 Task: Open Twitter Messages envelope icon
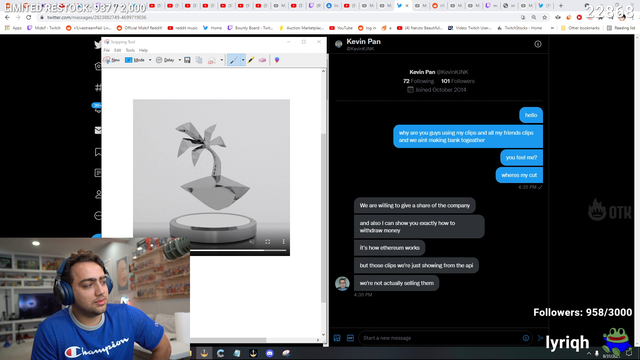98,130
